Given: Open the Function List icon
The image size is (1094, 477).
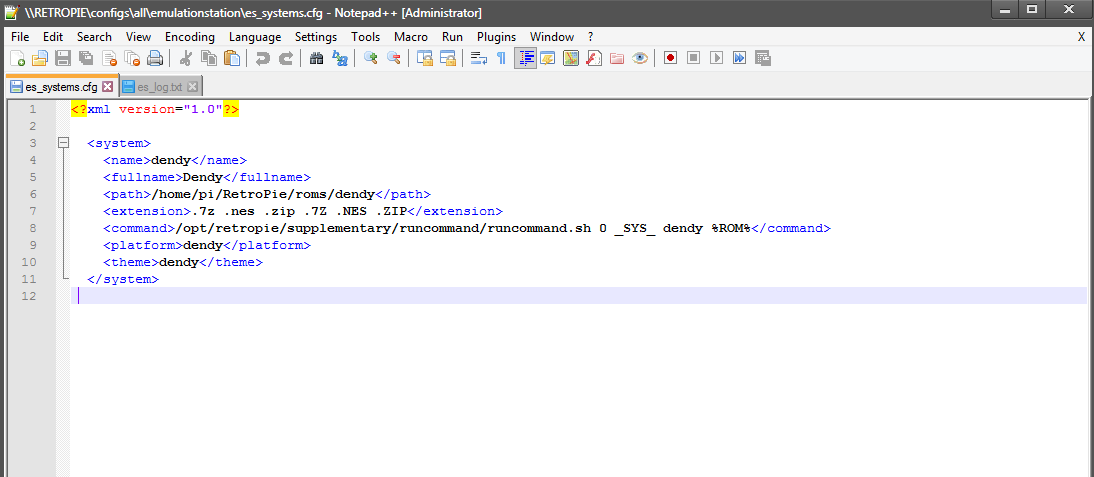Looking at the screenshot, I should point(594,59).
